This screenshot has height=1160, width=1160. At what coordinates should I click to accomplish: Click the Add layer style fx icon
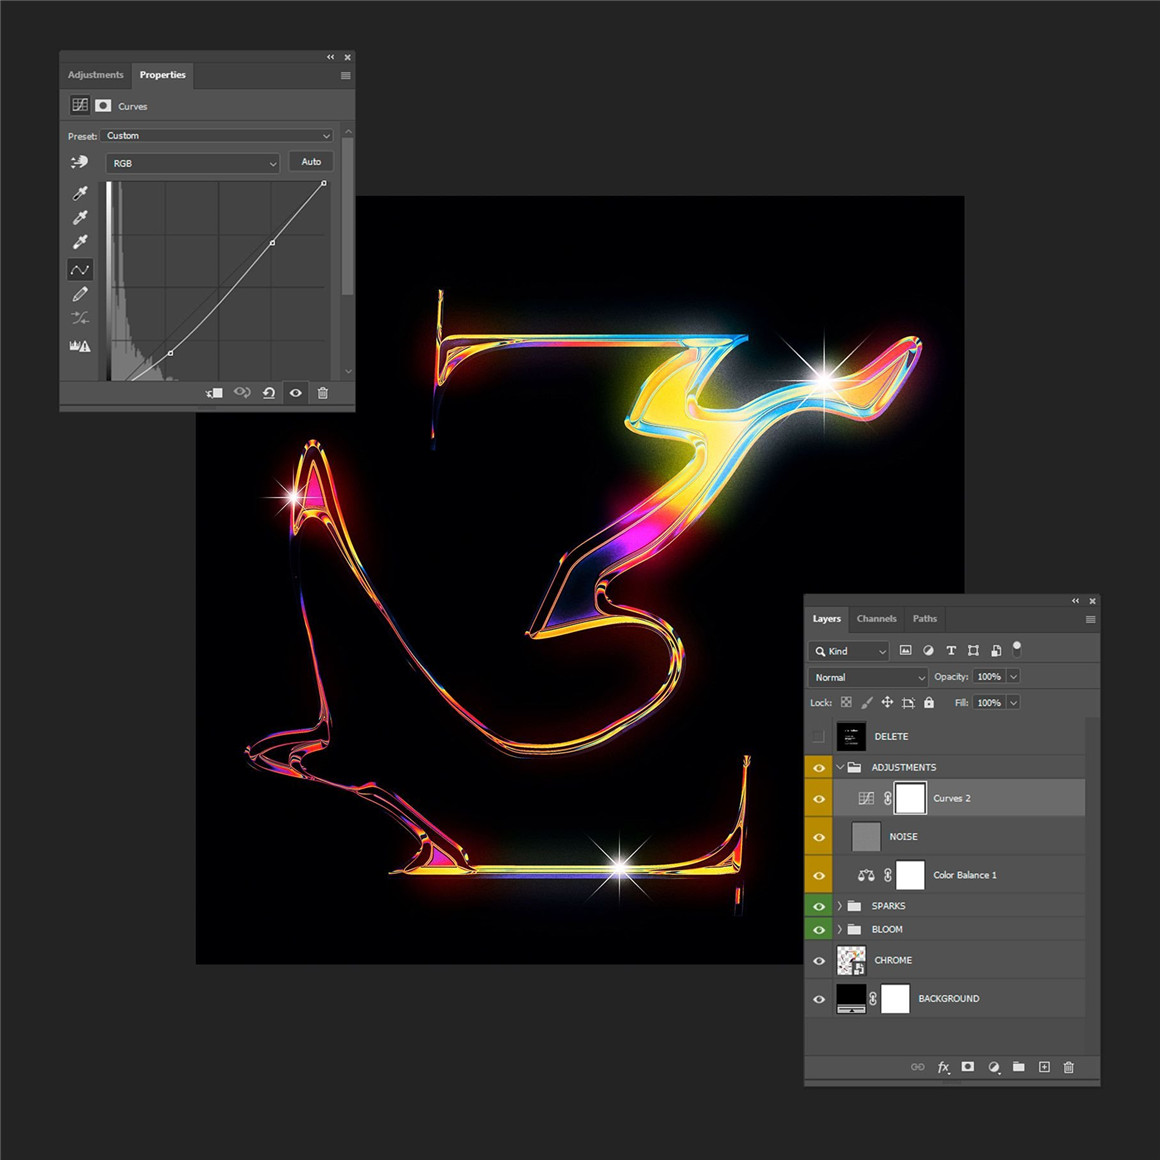click(943, 1067)
